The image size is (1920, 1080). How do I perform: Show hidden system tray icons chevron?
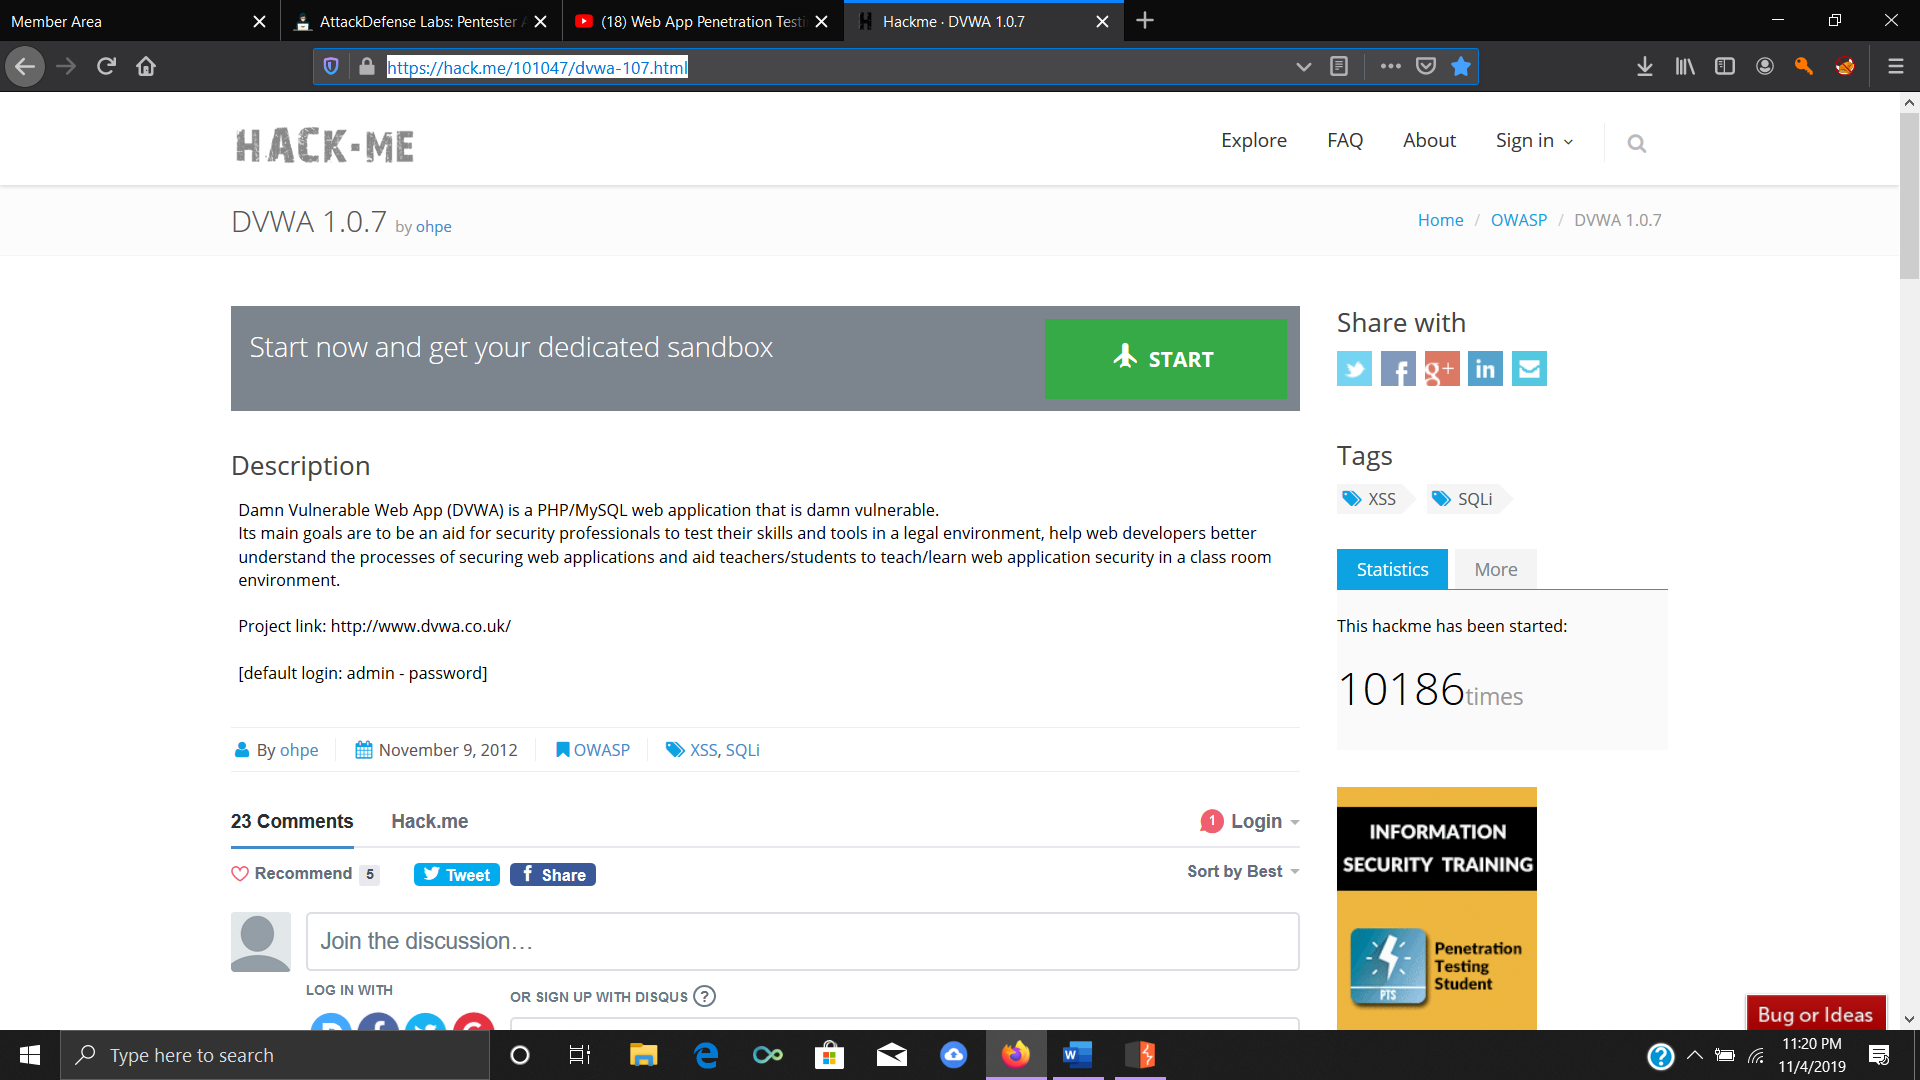click(1694, 1055)
